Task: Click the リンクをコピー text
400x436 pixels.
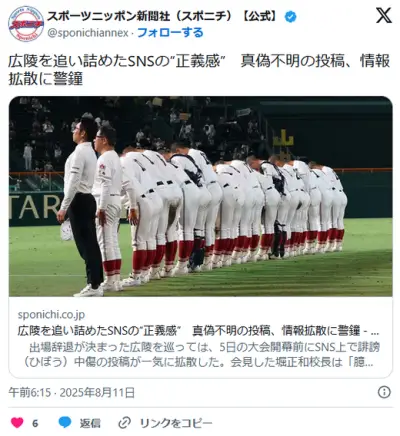Action: click(176, 423)
